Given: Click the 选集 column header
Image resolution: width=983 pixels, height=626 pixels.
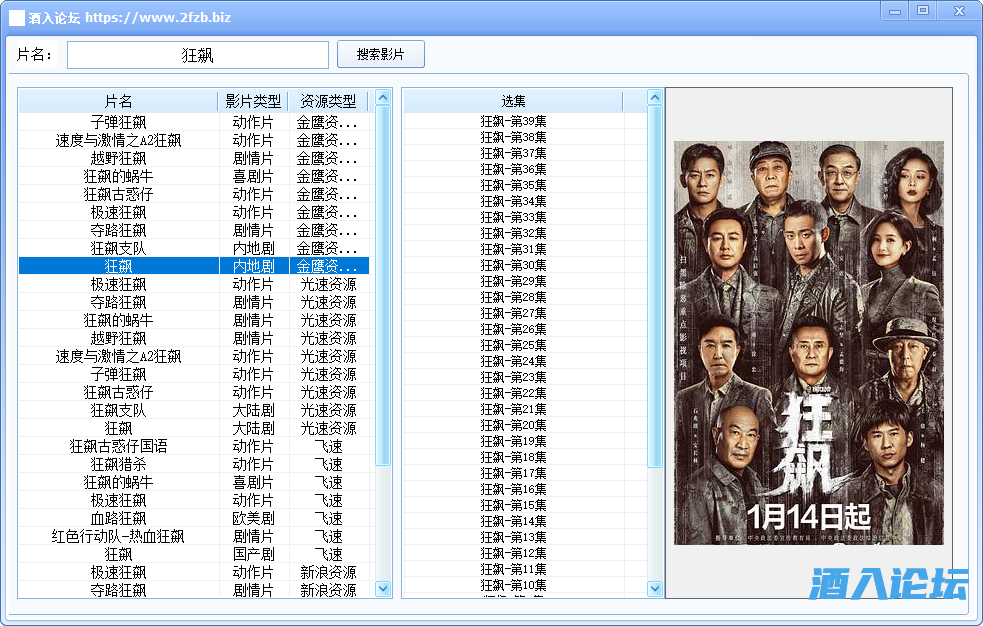Looking at the screenshot, I should [x=513, y=101].
